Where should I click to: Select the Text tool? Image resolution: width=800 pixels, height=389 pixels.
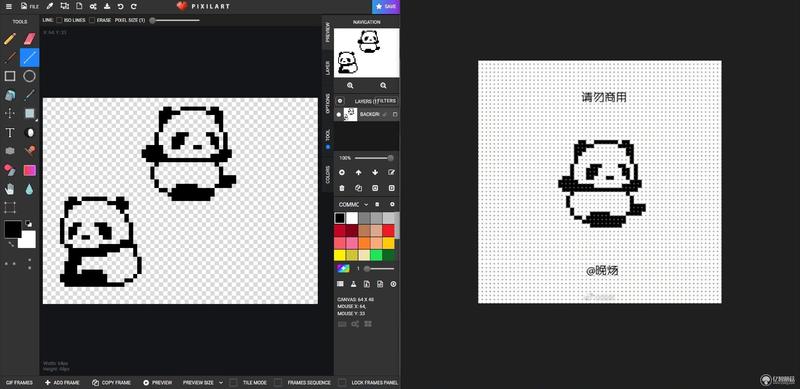click(10, 133)
